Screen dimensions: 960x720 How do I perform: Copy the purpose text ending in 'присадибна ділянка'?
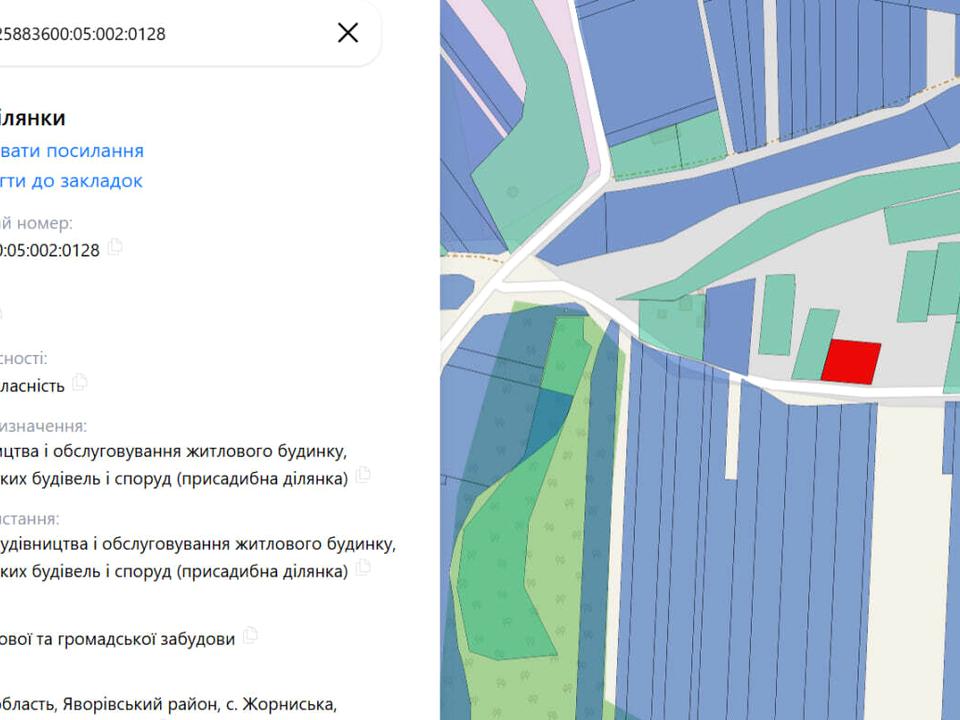click(x=363, y=474)
